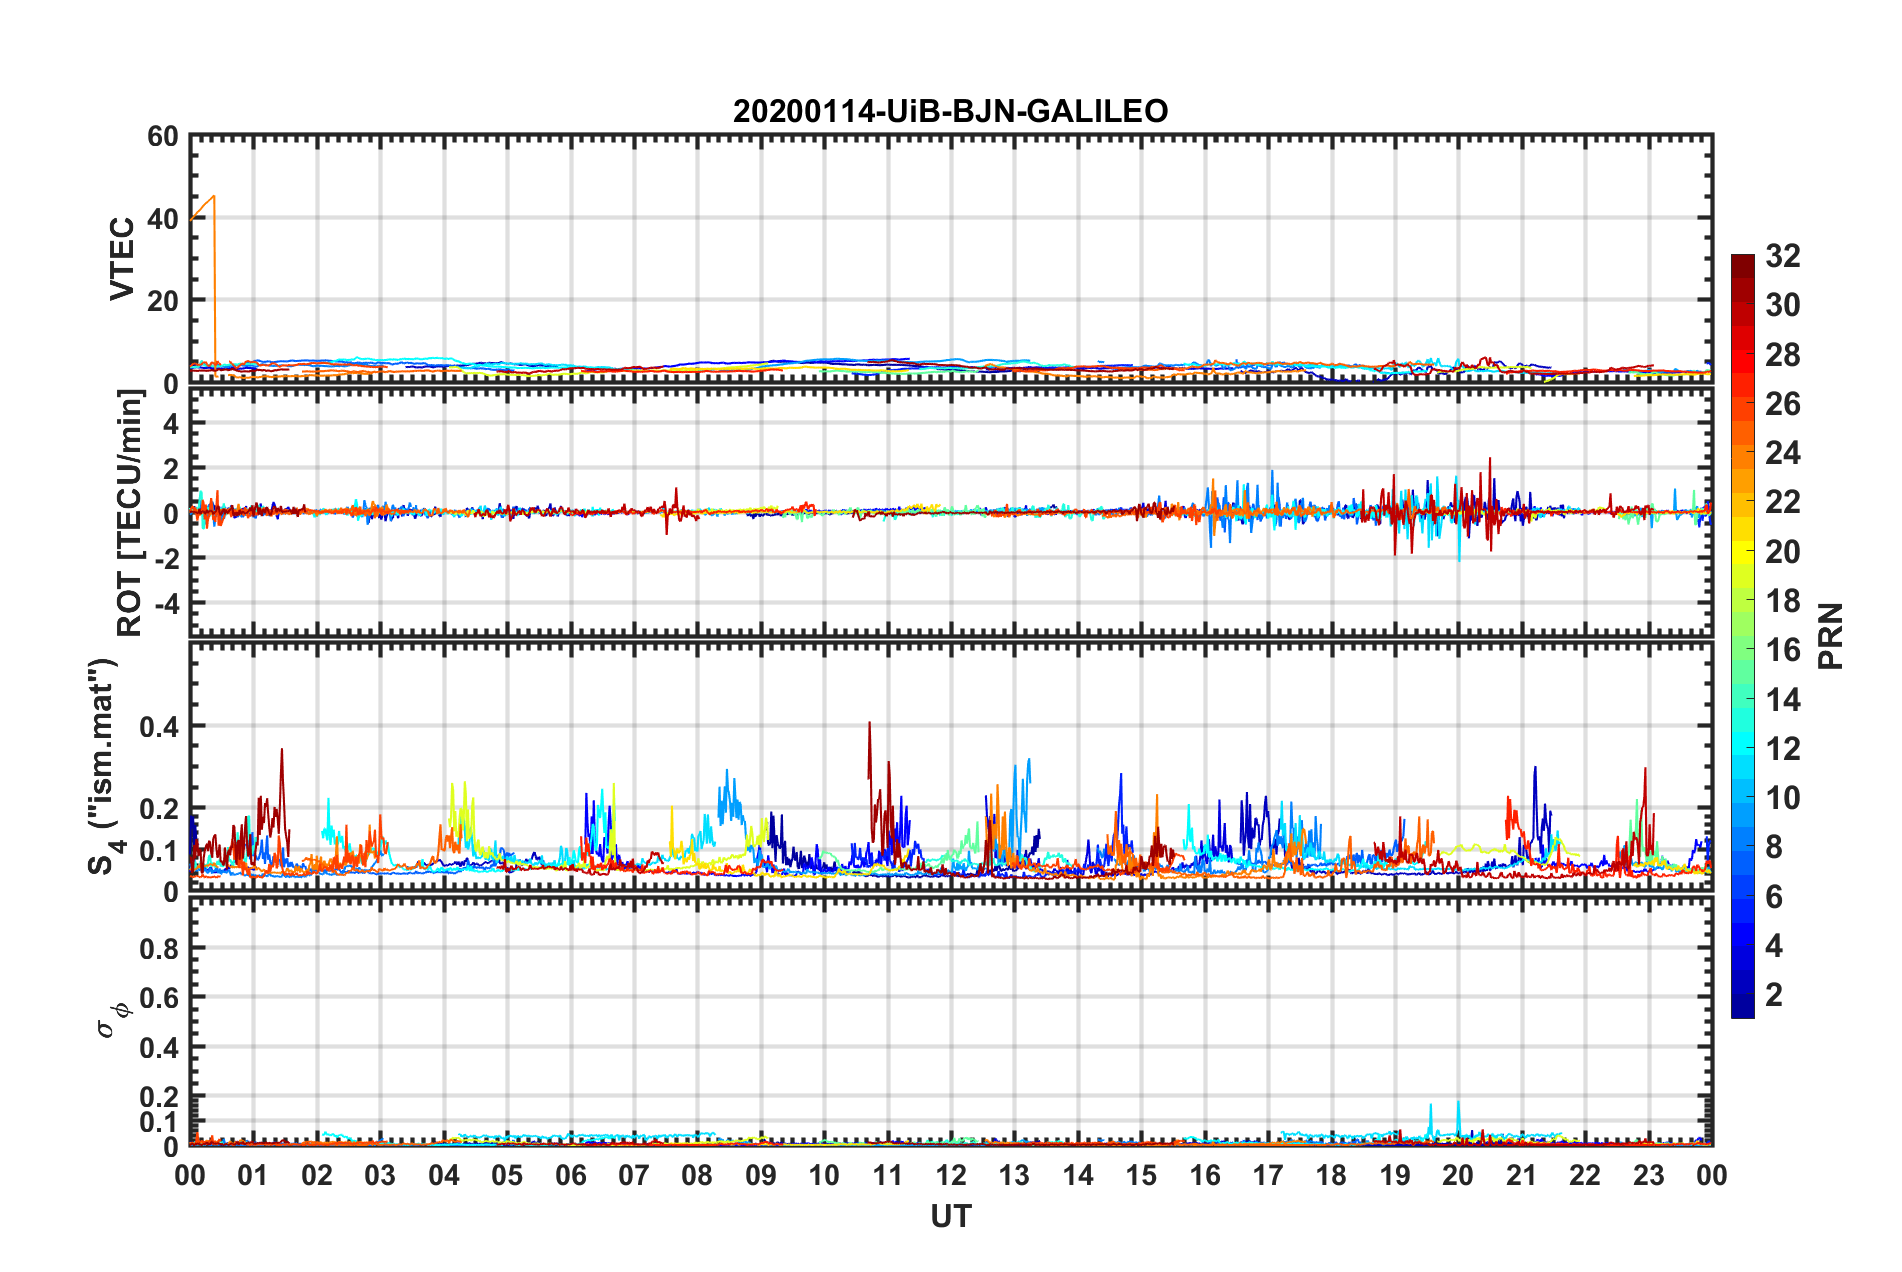The image size is (1902, 1272).
Task: Select the ROT [TECU/min] y-axis label
Action: pyautogui.click(x=130, y=513)
